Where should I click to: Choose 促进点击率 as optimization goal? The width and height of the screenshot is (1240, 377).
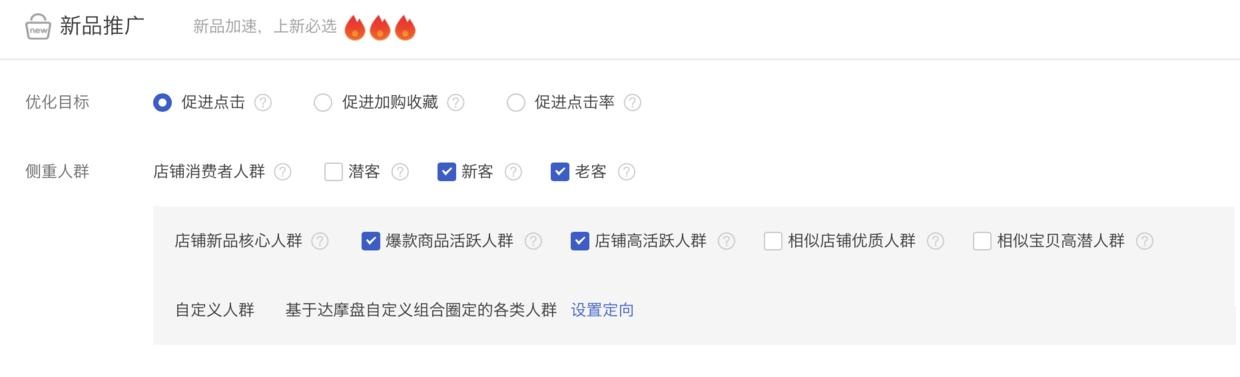(x=516, y=102)
